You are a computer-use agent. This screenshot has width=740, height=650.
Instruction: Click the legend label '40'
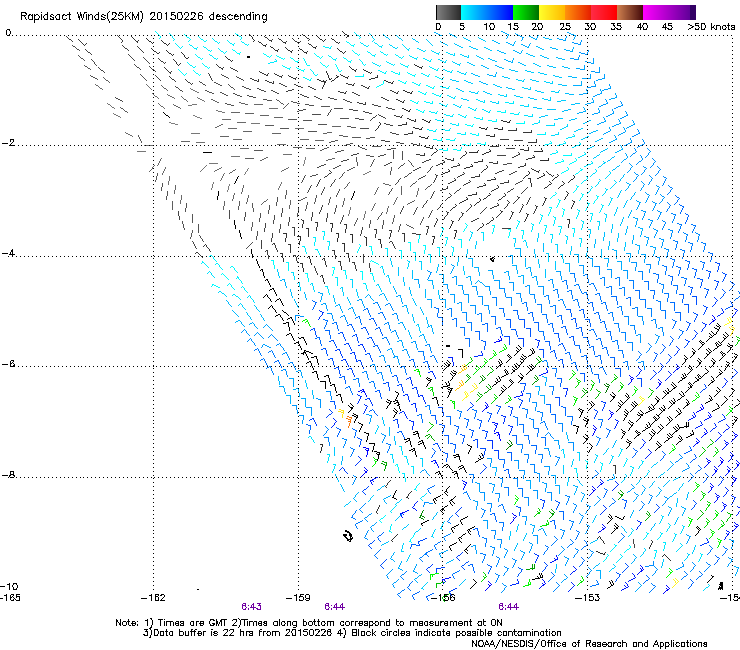coord(642,27)
